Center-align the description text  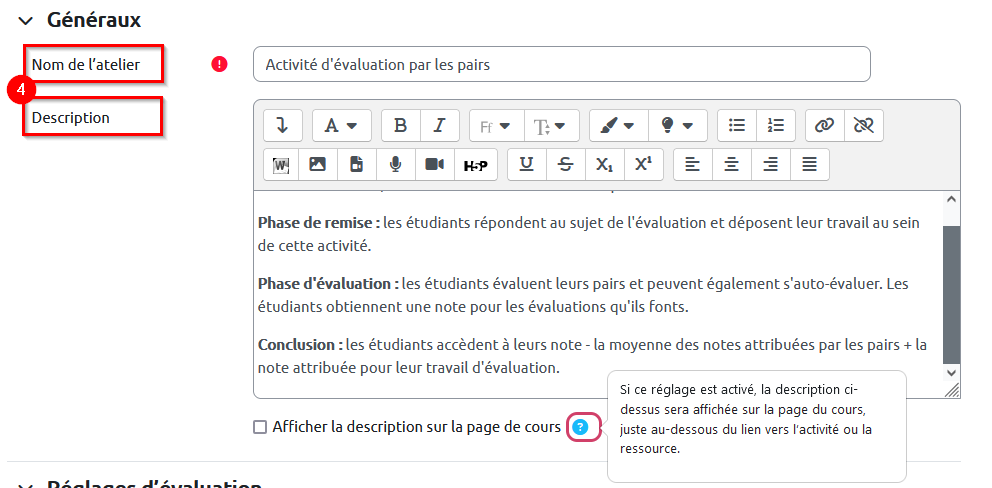(731, 164)
